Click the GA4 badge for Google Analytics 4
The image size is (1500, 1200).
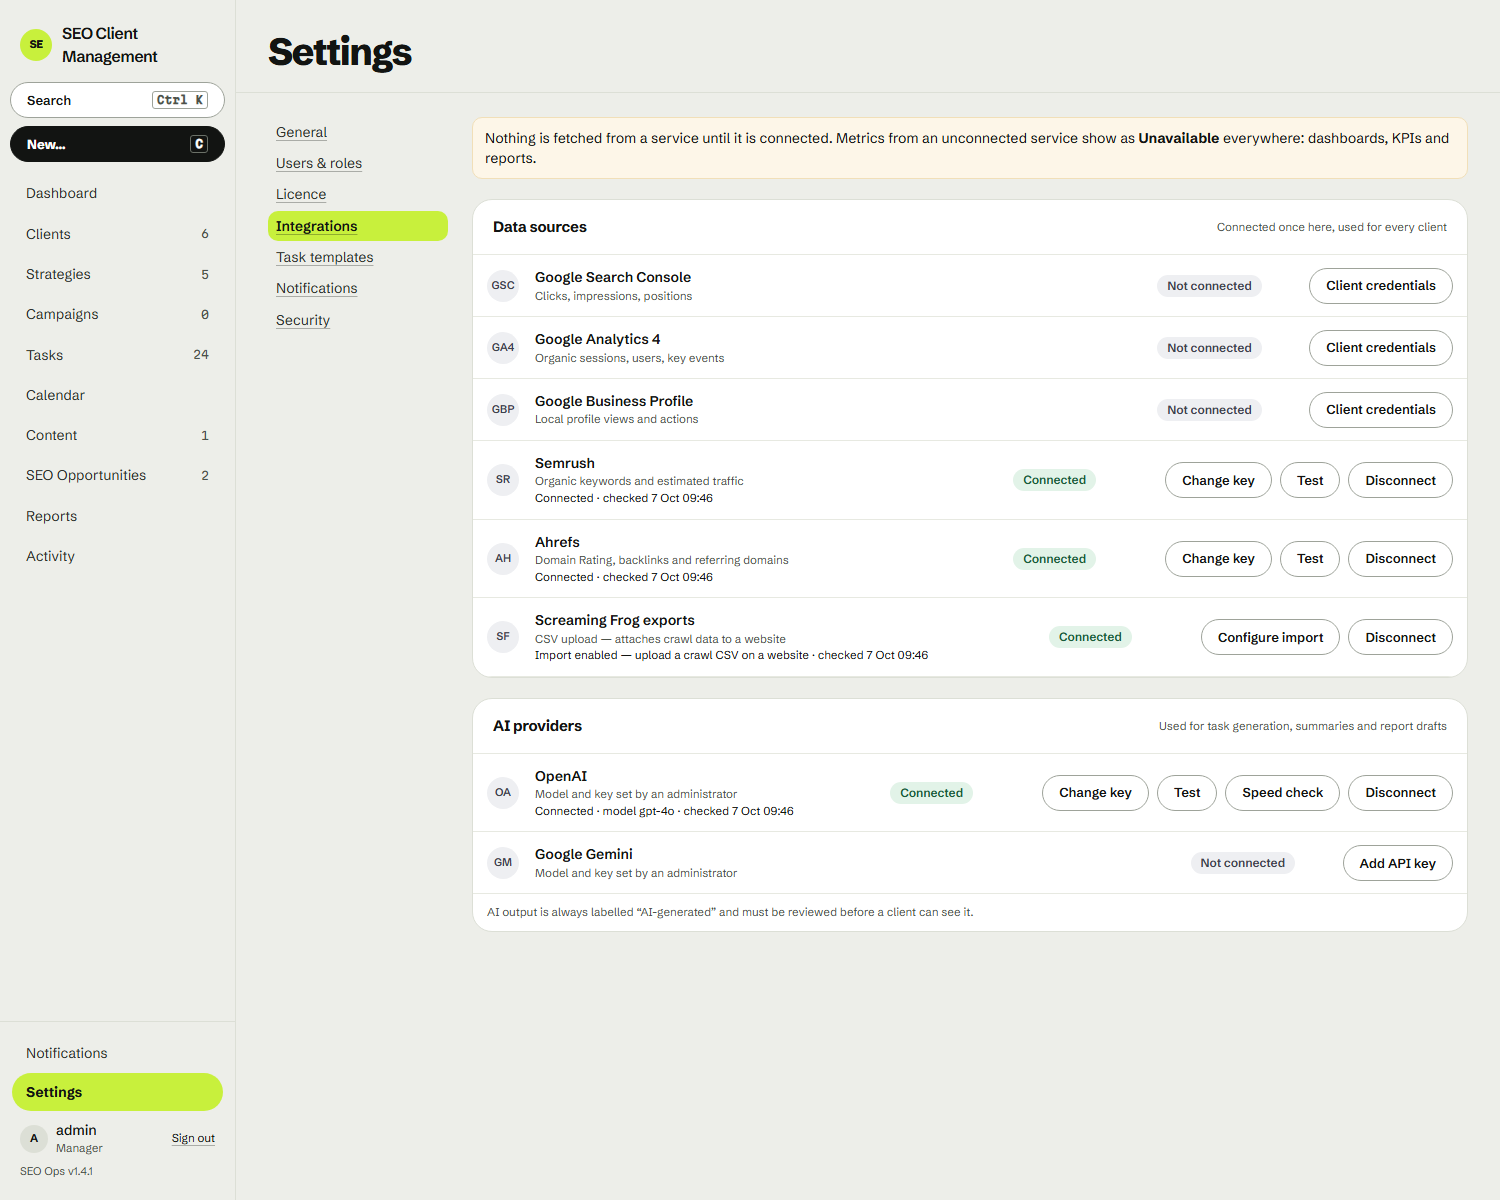[x=503, y=348]
